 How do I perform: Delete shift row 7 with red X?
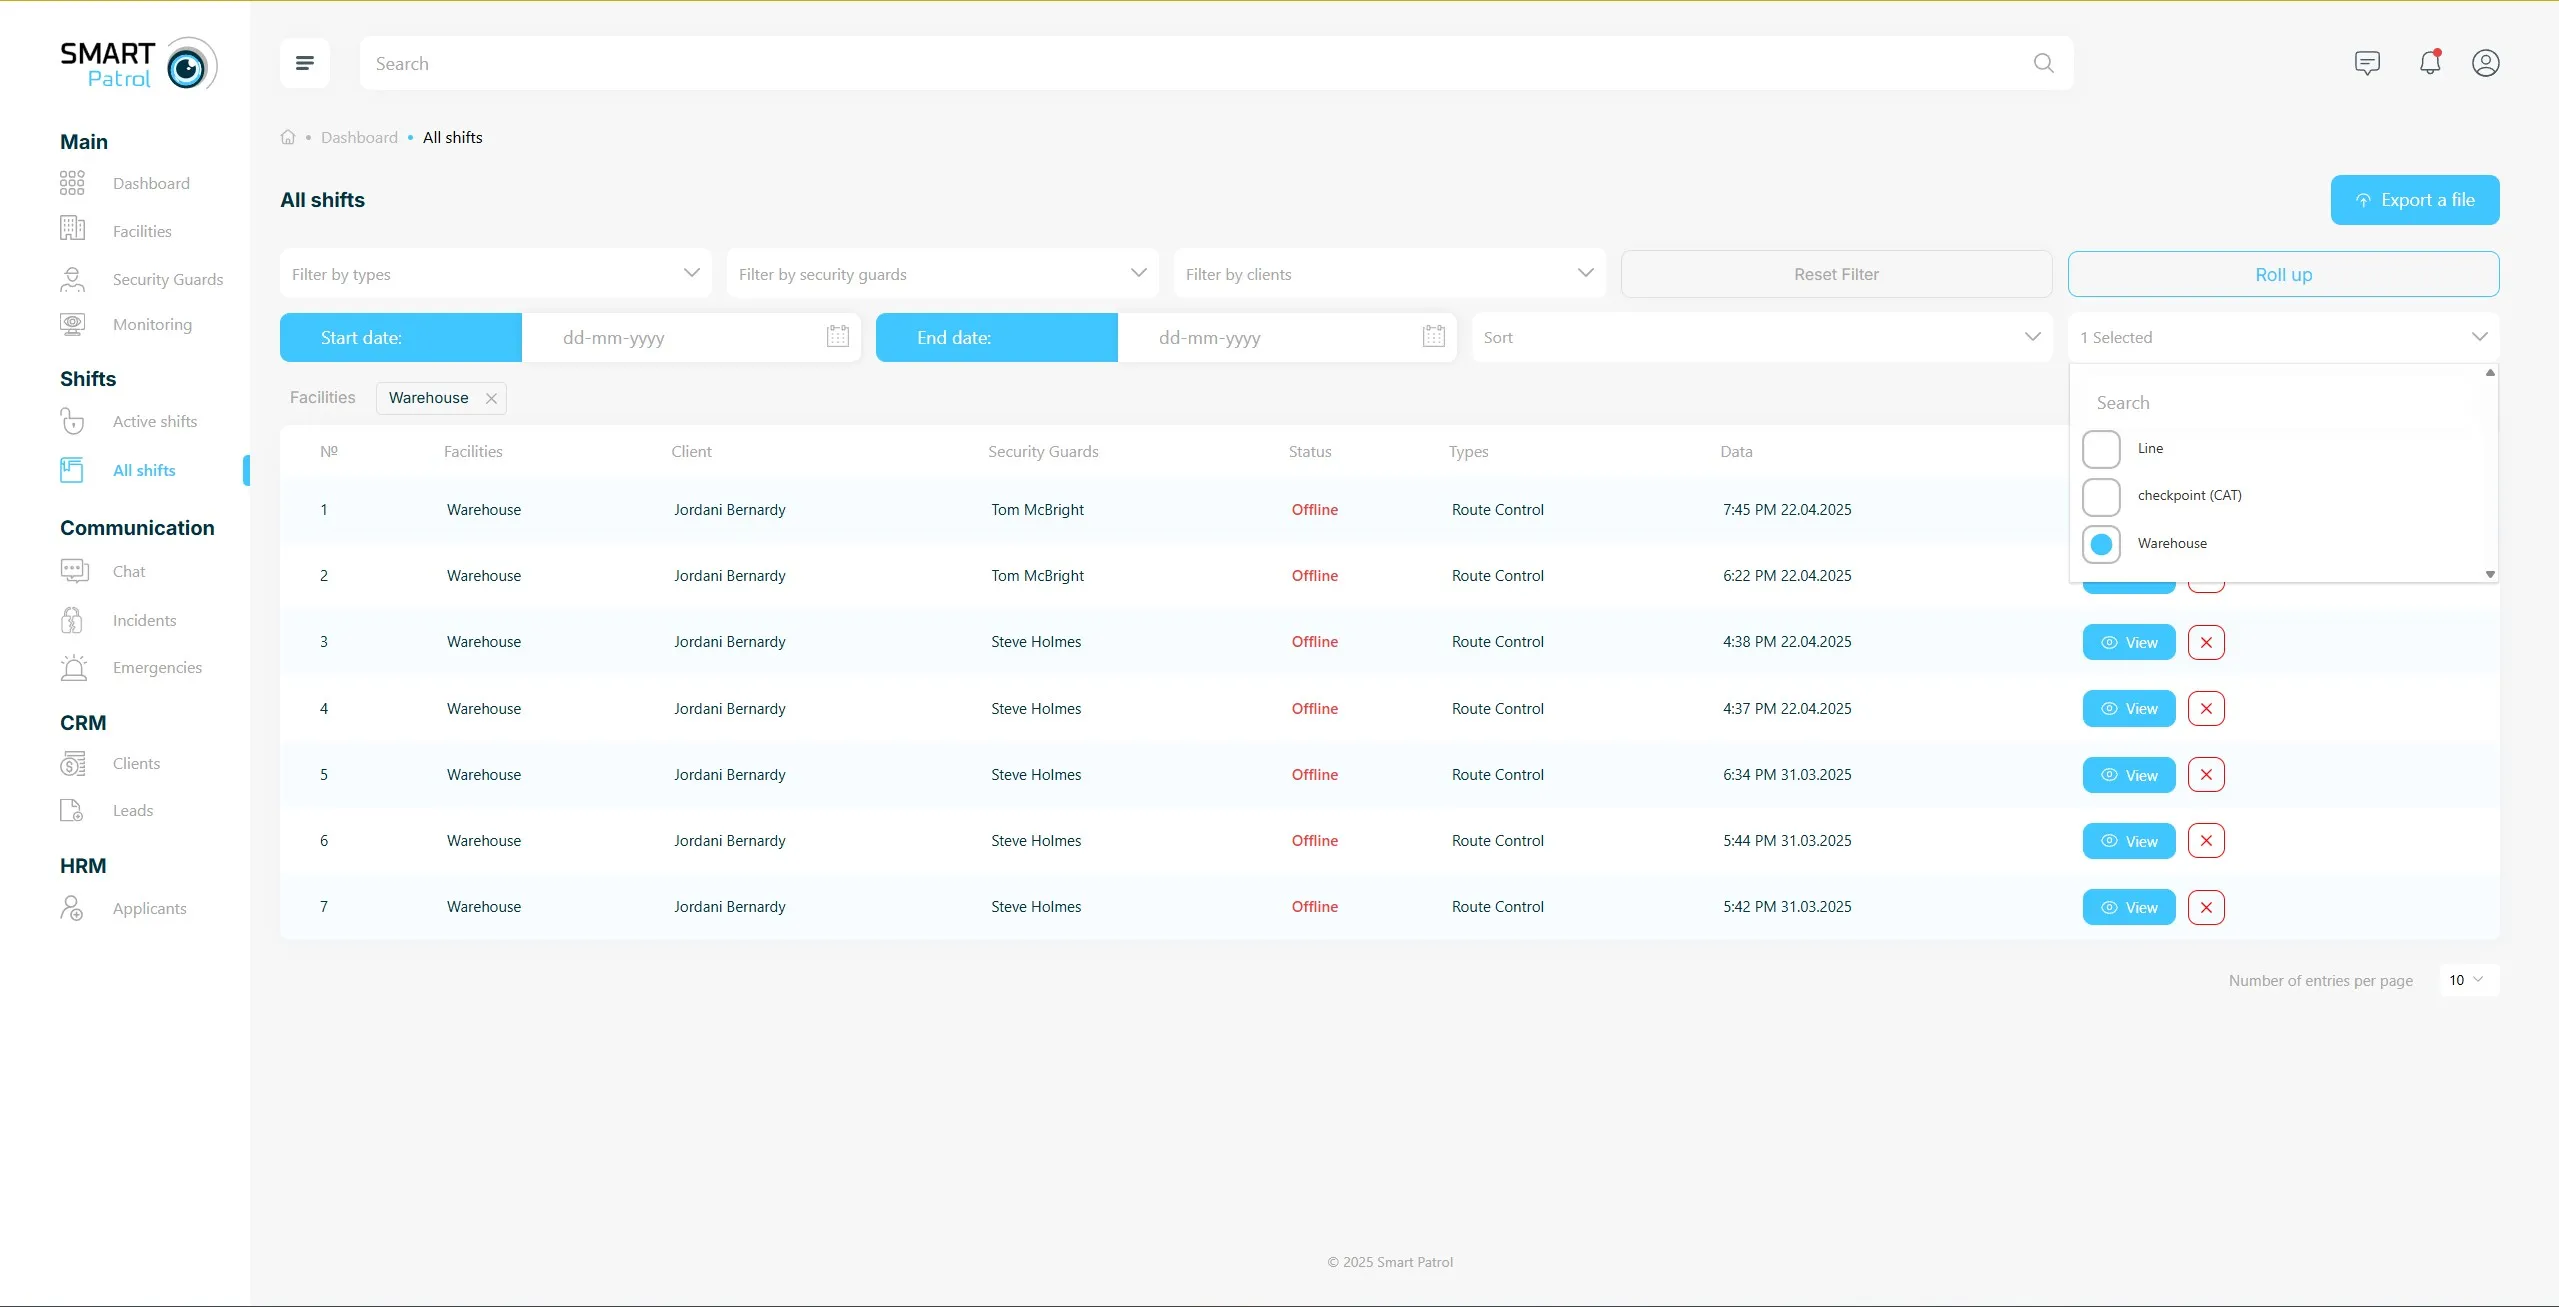coord(2206,907)
